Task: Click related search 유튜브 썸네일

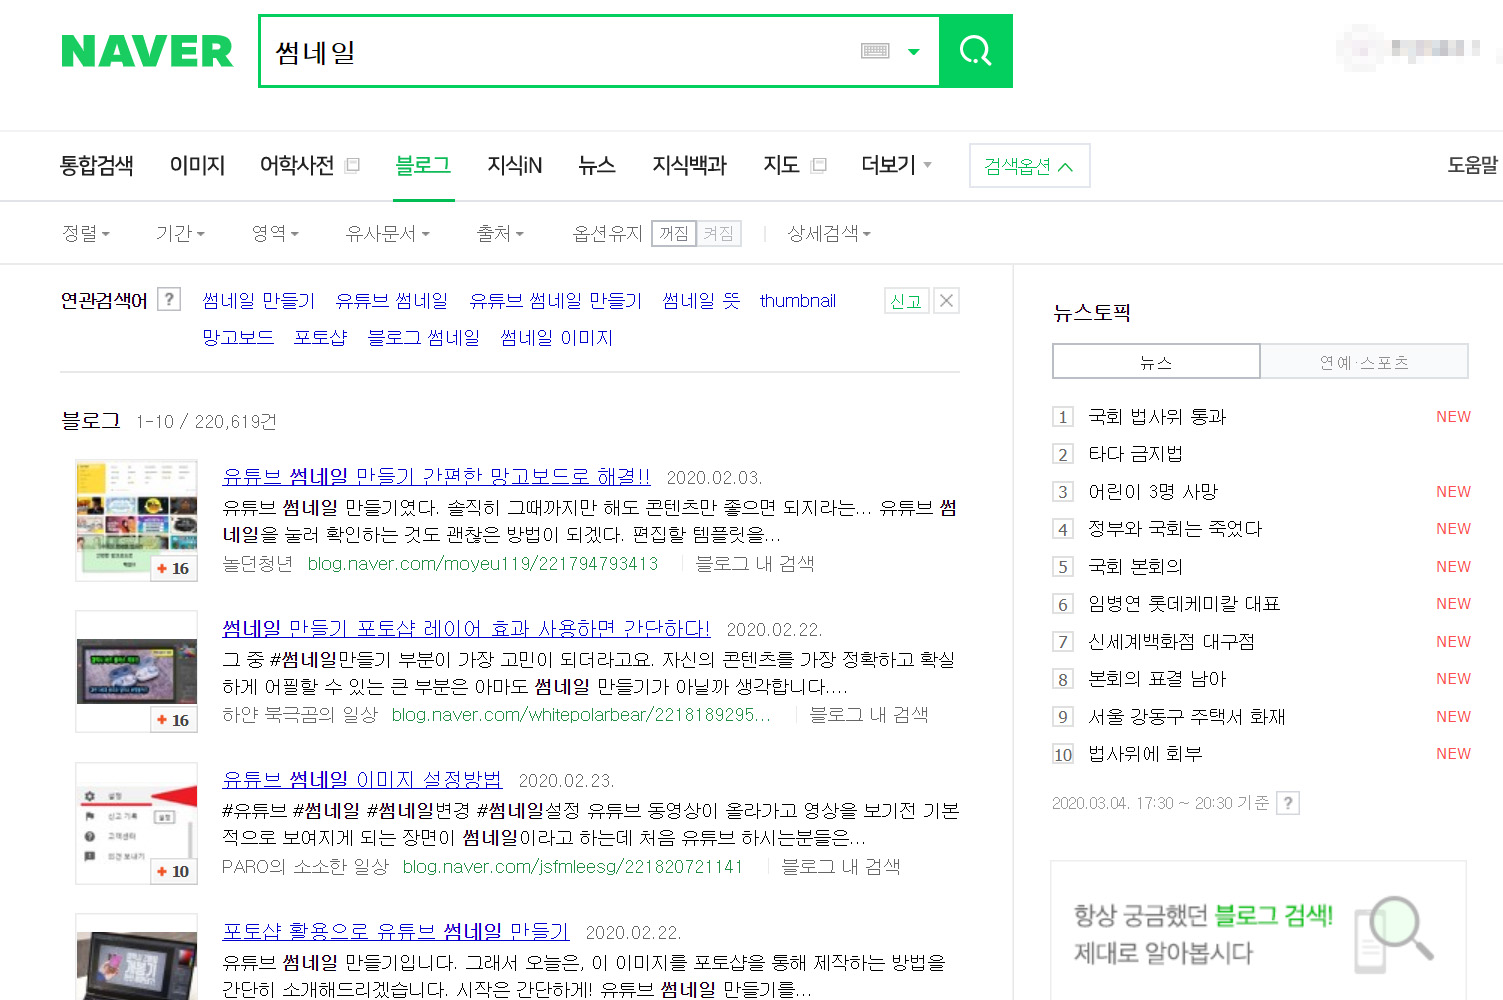Action: coord(392,301)
